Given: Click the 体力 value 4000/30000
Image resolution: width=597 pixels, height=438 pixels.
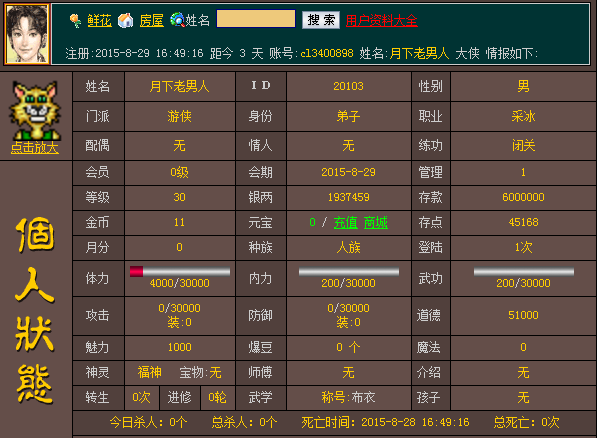Looking at the screenshot, I should [x=179, y=283].
